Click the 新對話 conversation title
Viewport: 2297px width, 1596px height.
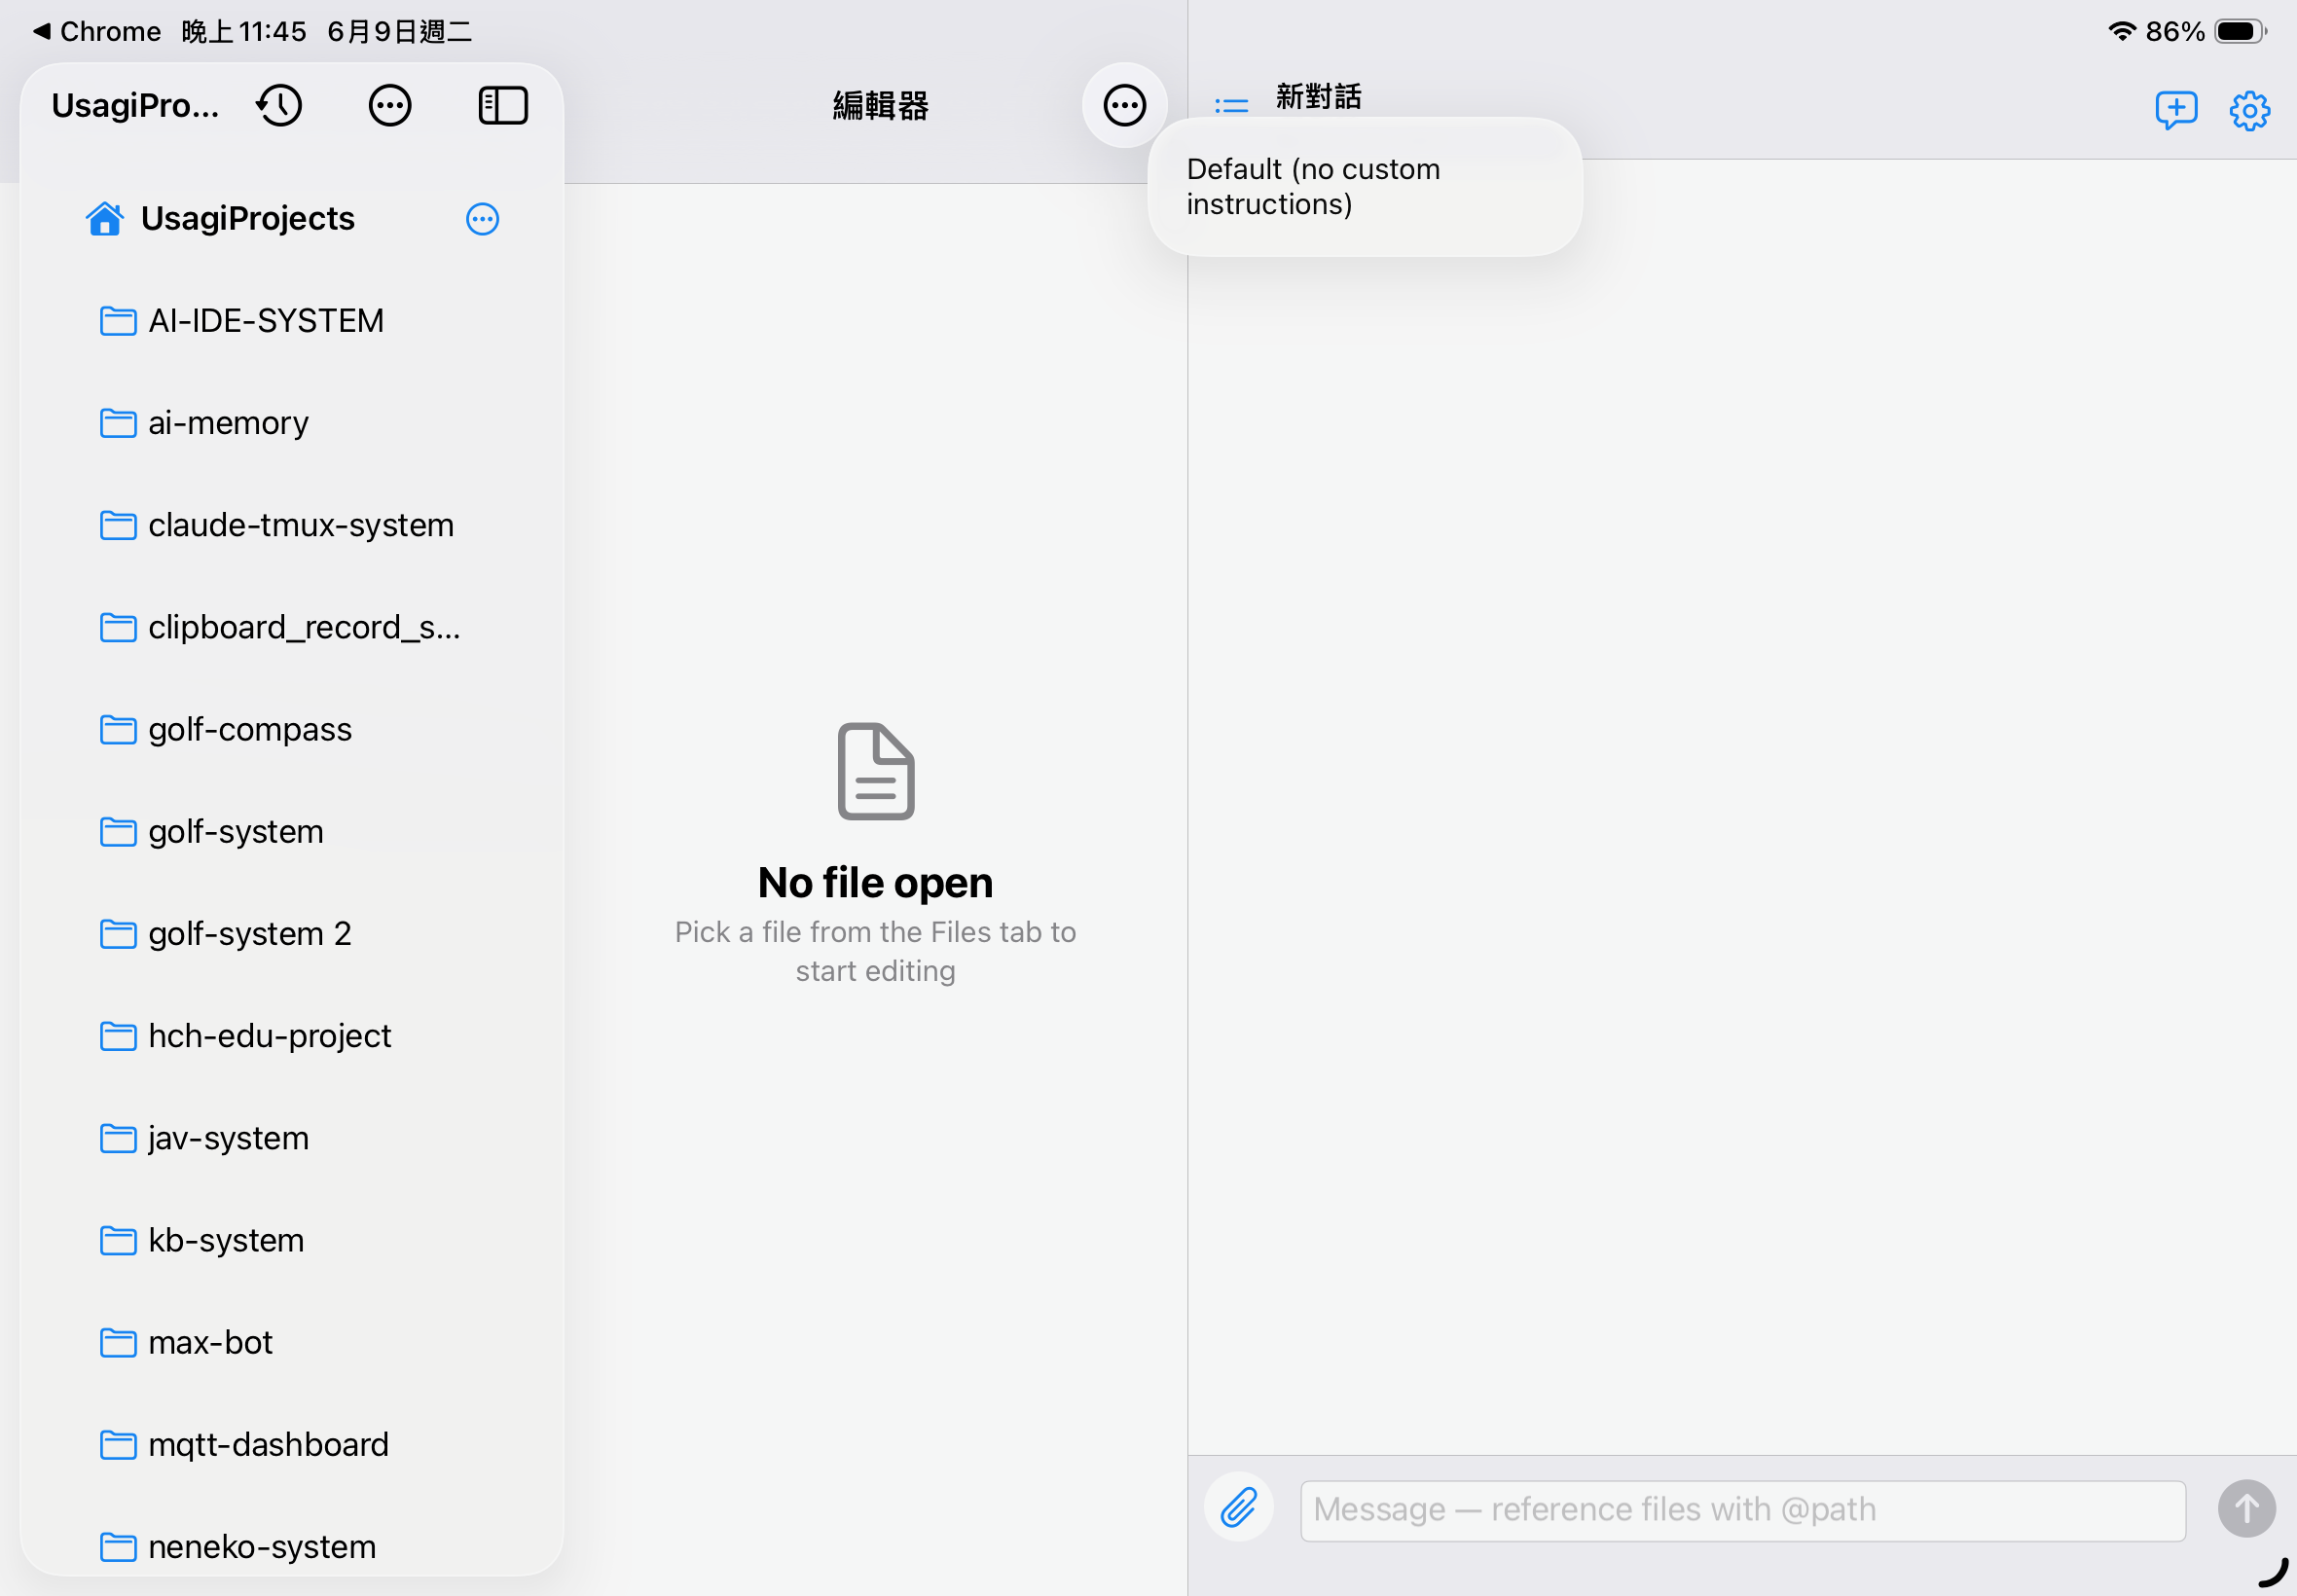click(x=1318, y=96)
